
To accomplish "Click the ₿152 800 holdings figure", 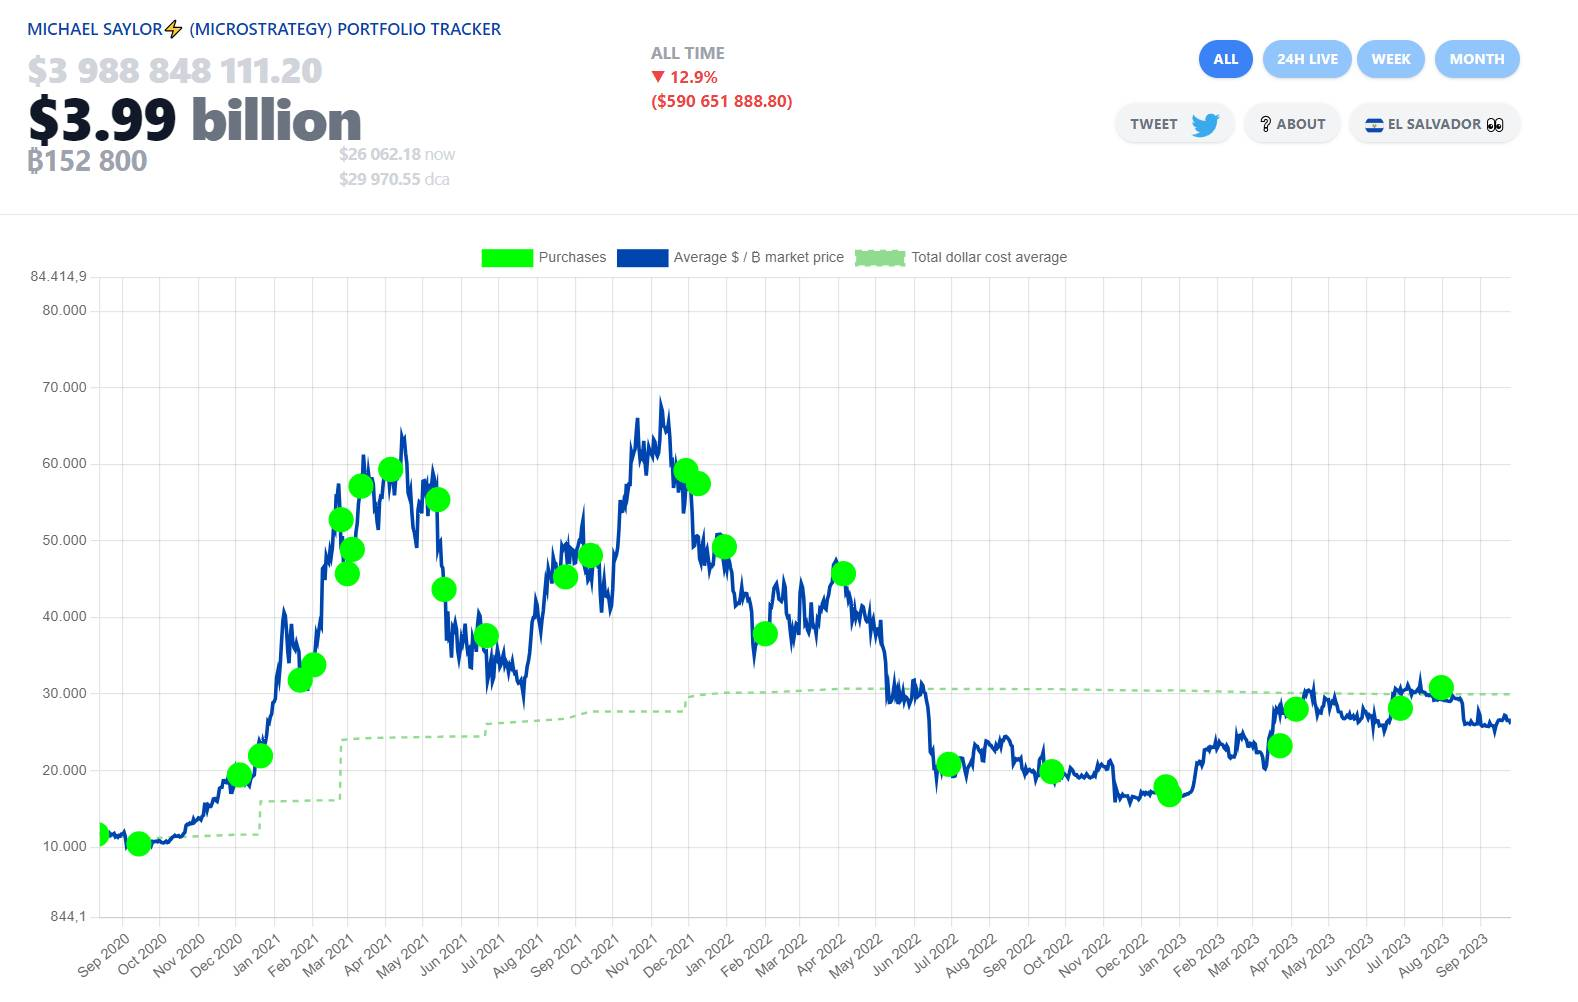I will pos(87,161).
